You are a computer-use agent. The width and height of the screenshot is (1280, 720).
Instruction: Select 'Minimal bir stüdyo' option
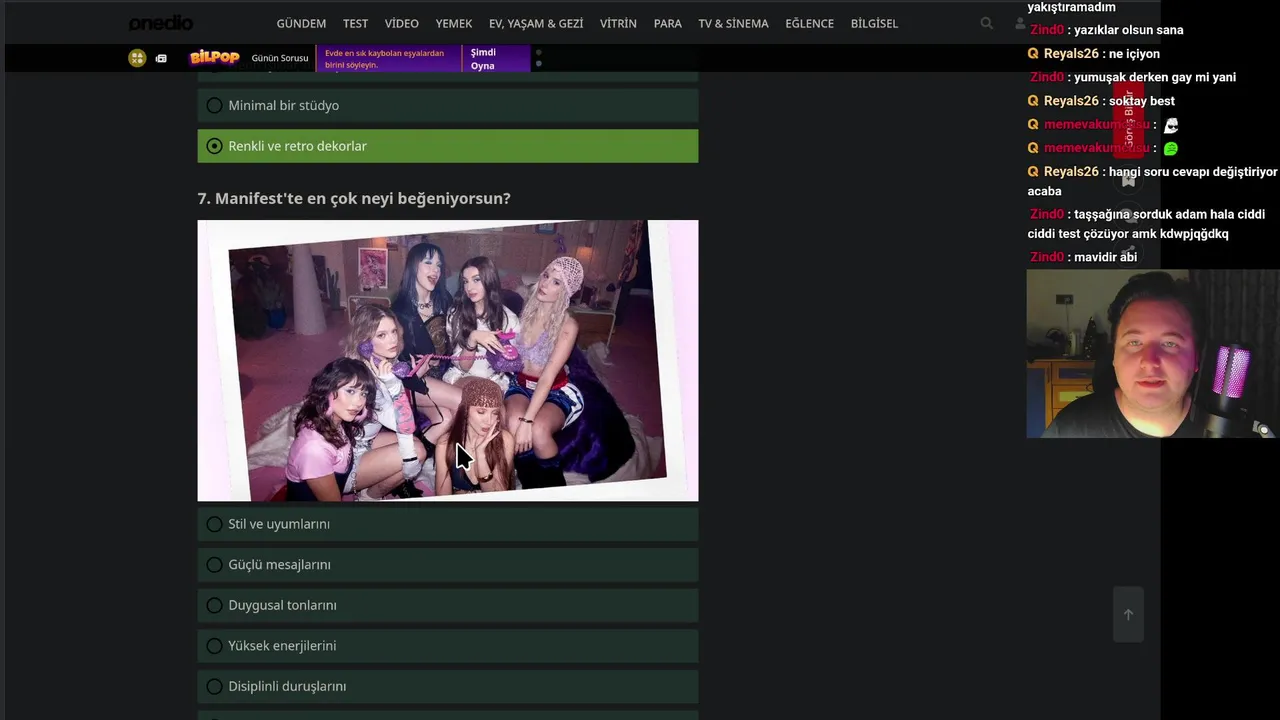448,105
